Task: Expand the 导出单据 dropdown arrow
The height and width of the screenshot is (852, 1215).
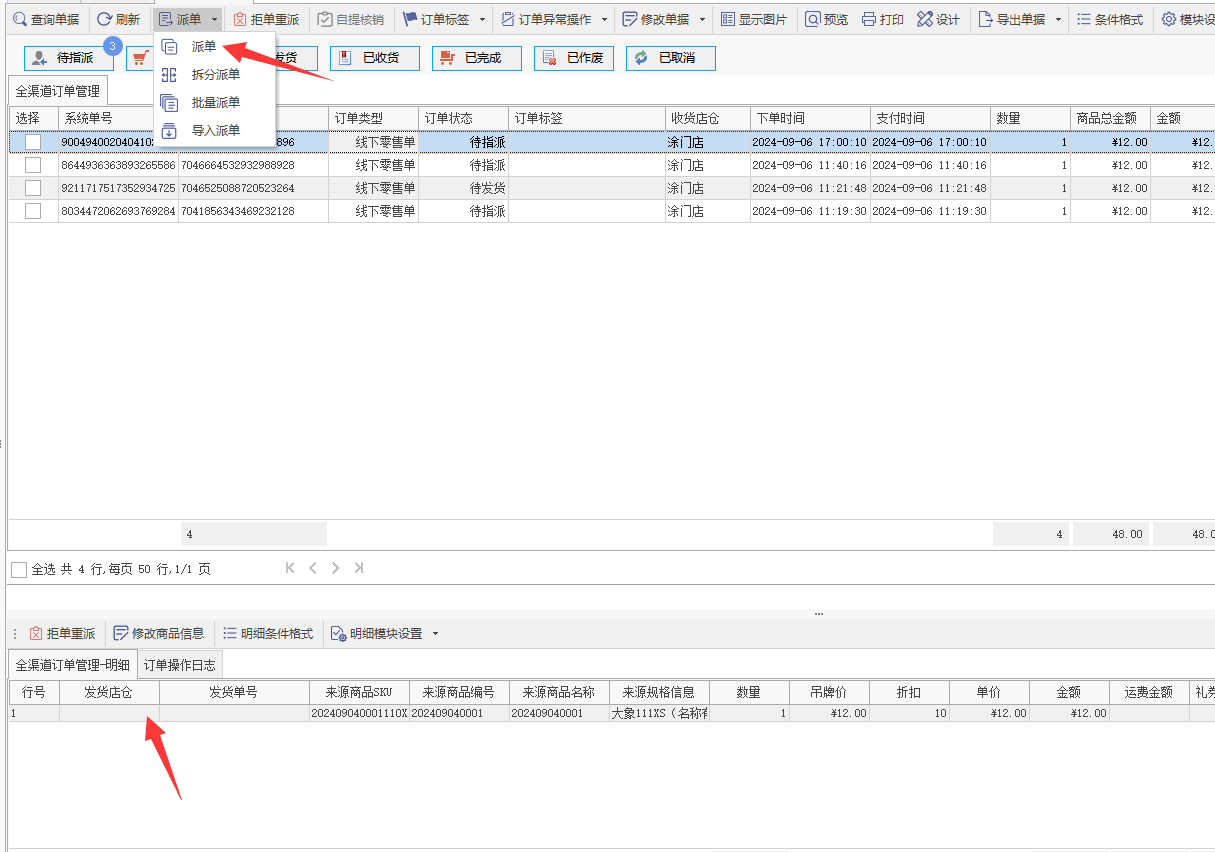Action: tap(1058, 19)
